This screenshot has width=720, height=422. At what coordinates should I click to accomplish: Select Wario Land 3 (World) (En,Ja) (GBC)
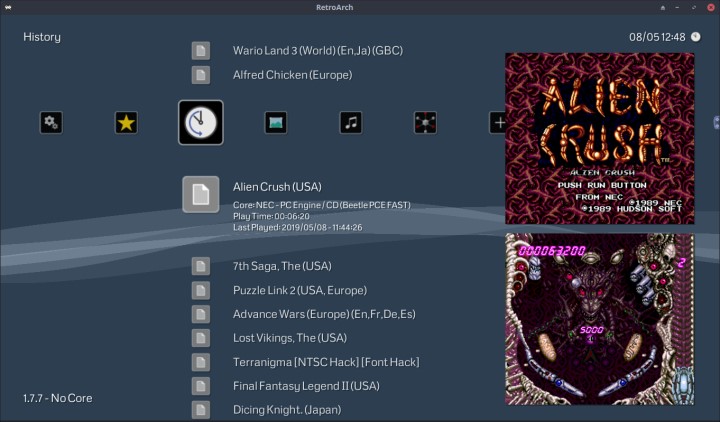coord(318,51)
